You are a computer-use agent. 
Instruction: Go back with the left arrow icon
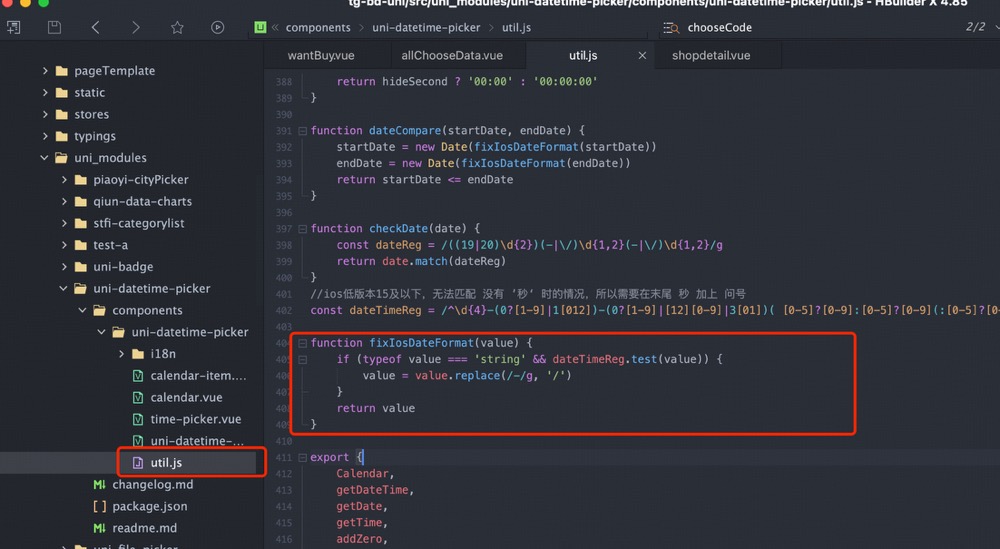(96, 28)
